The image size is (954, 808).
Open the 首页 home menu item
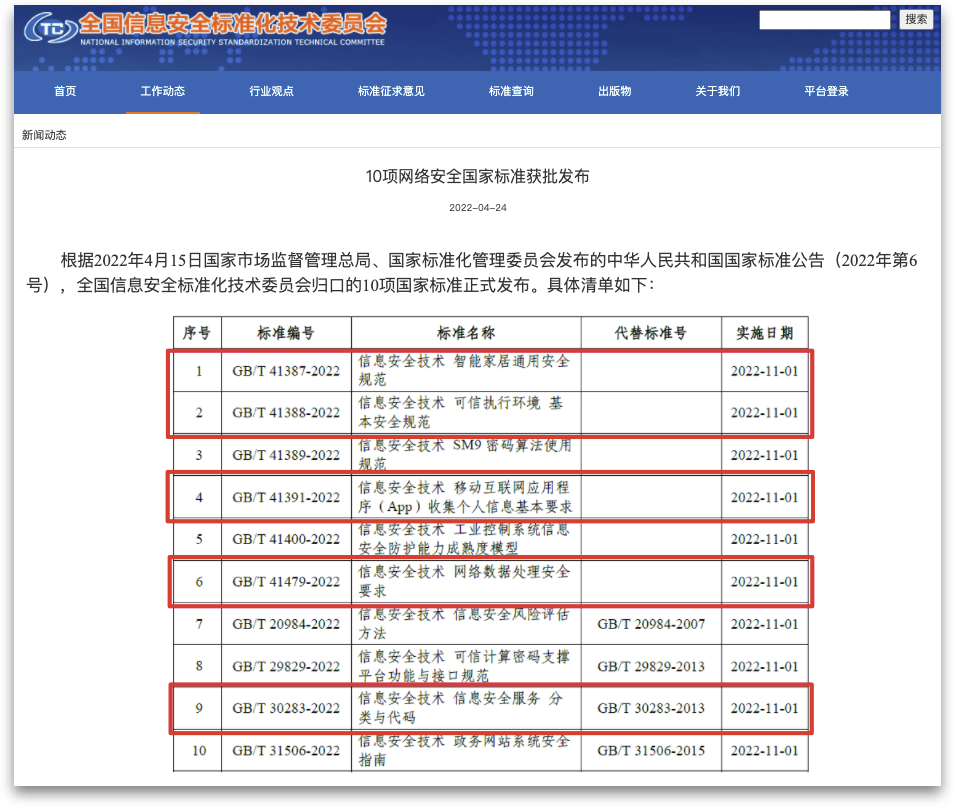[x=65, y=91]
